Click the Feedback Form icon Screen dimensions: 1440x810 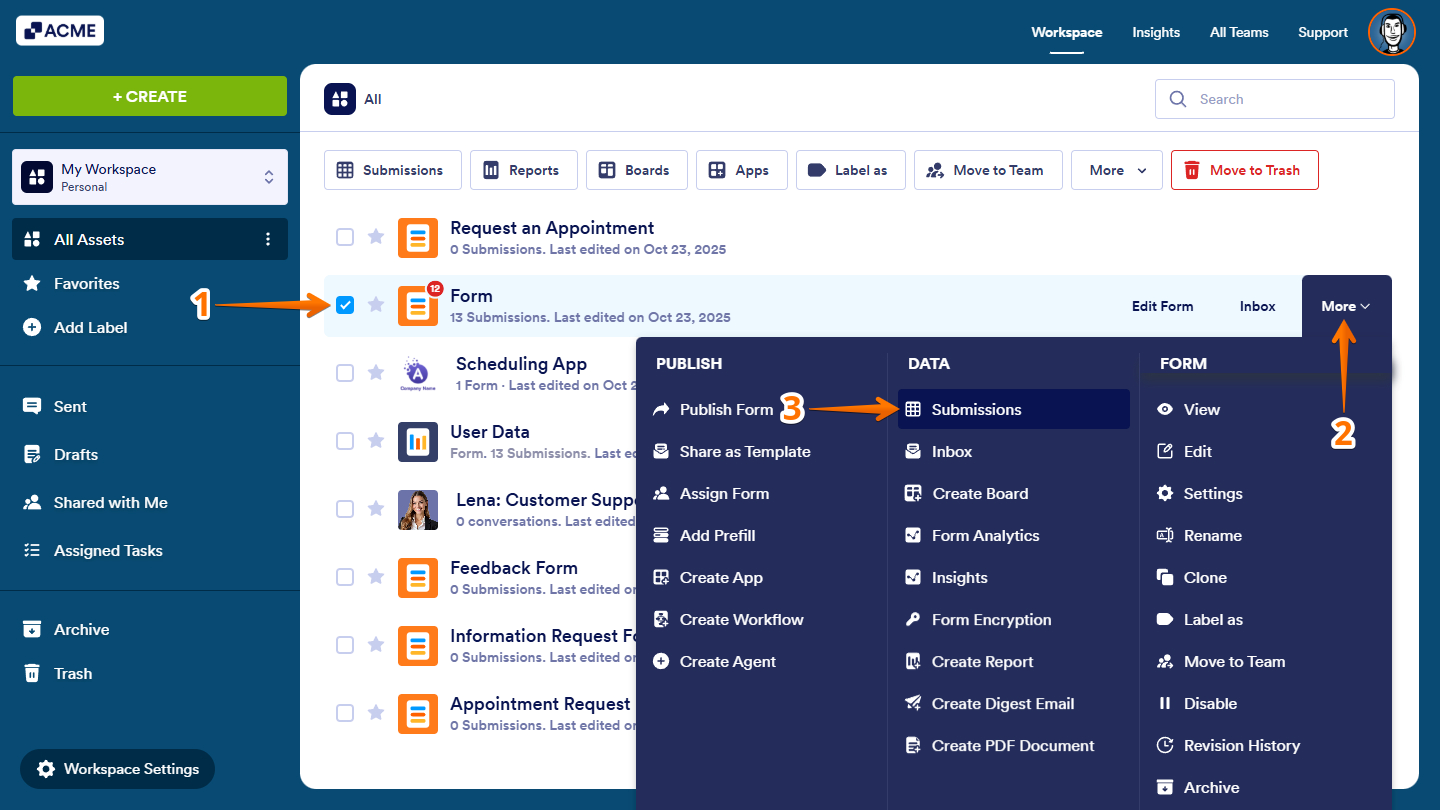pyautogui.click(x=418, y=578)
